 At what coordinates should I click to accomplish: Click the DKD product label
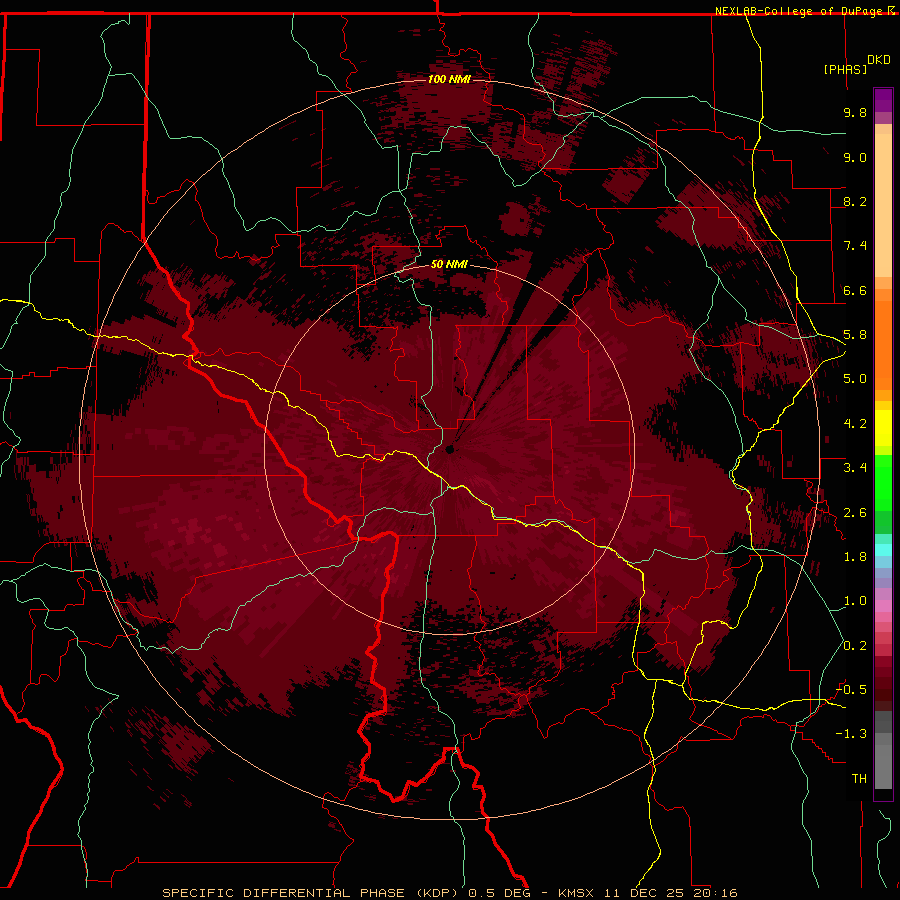pos(879,60)
